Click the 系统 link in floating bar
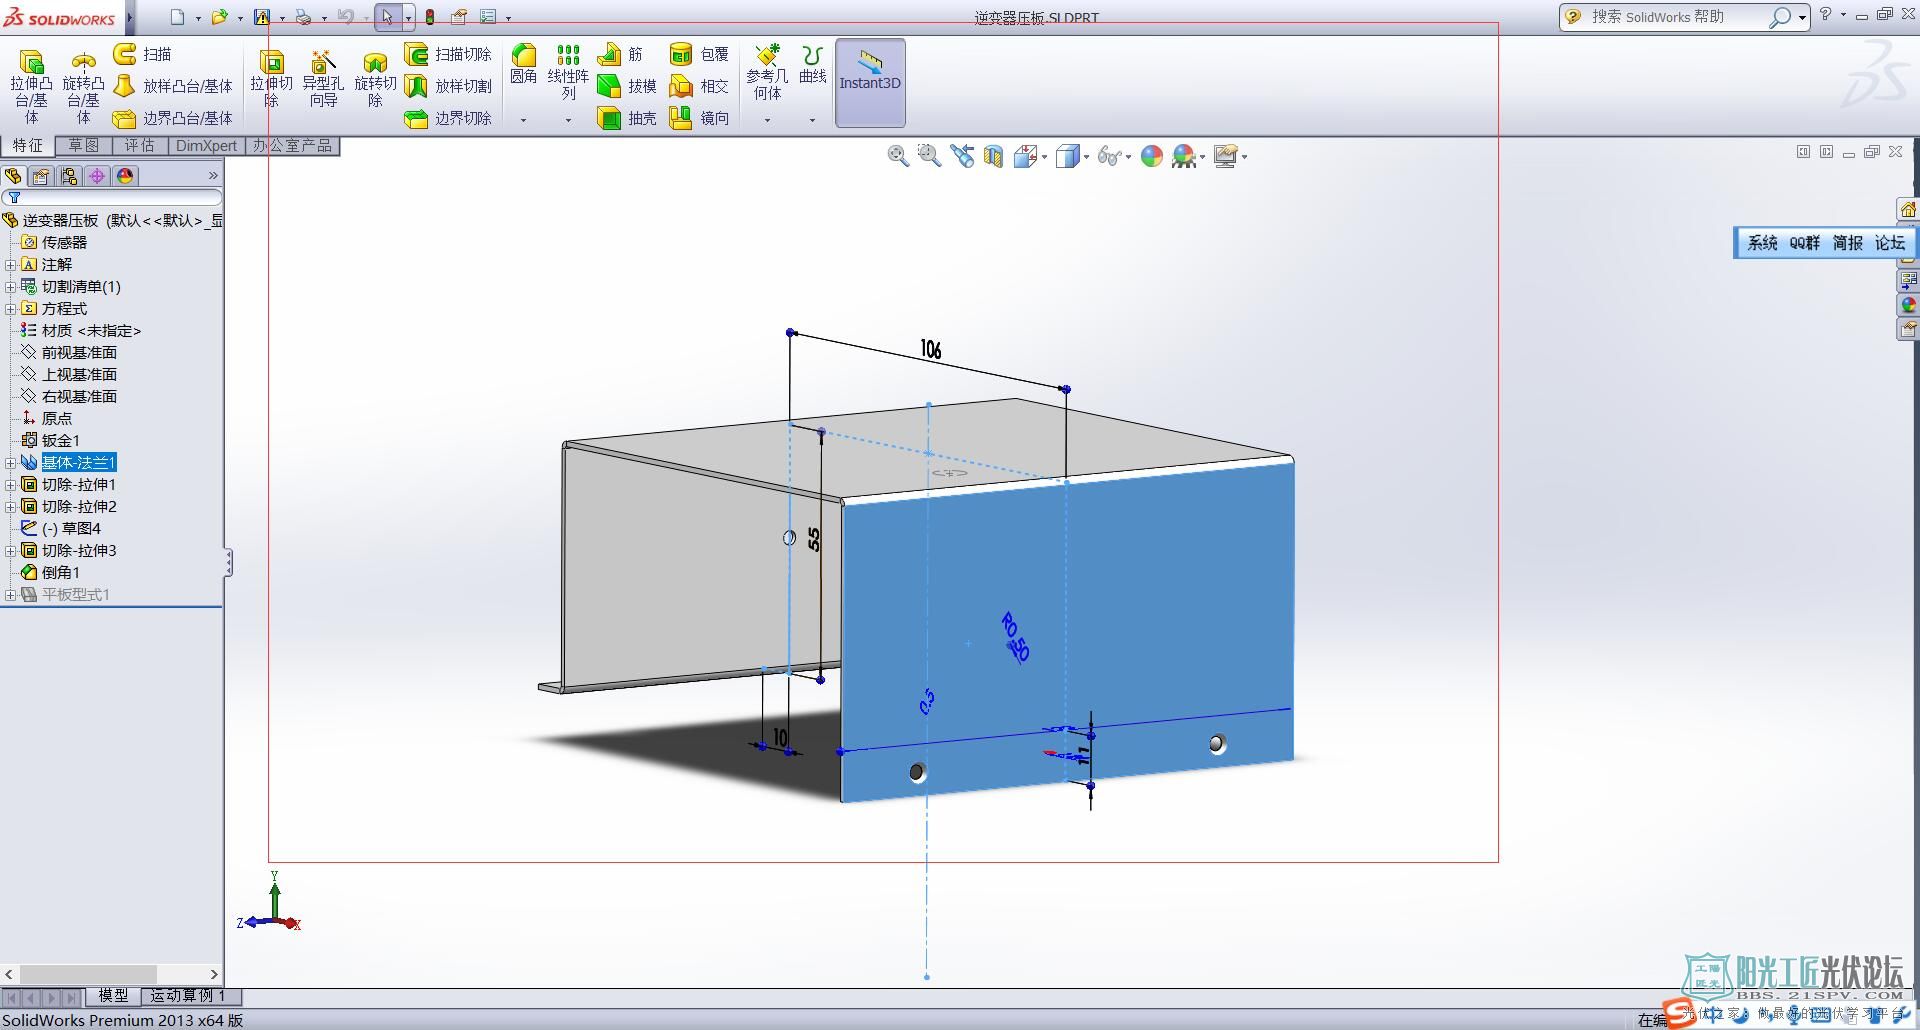Screen dimensions: 1920x1030 click(x=1762, y=243)
